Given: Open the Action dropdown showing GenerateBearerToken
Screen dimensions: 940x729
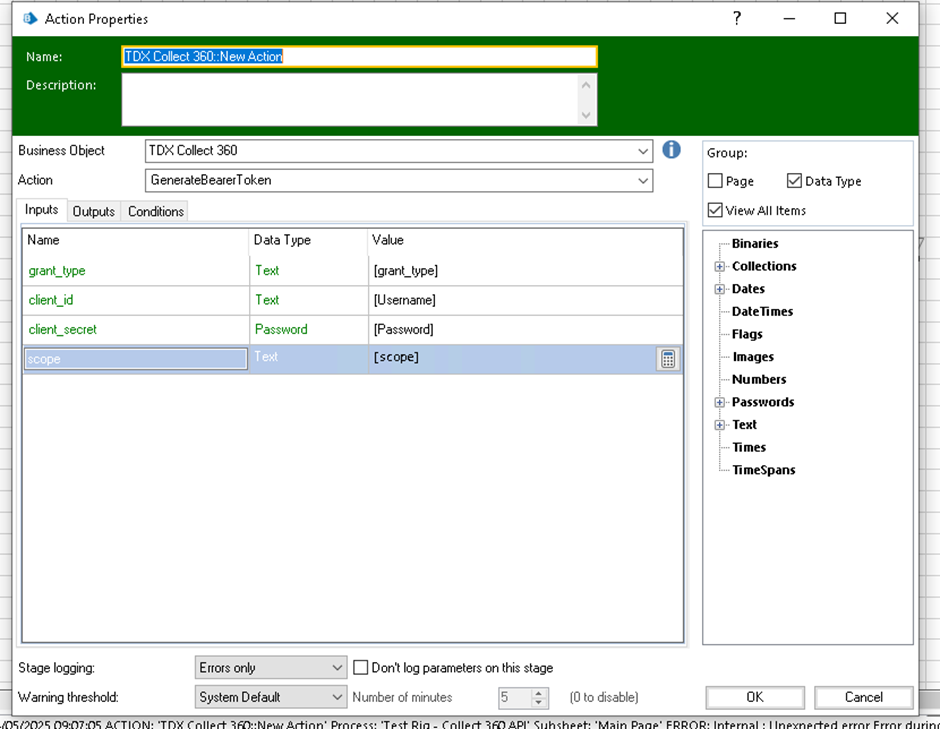Looking at the screenshot, I should (x=642, y=180).
